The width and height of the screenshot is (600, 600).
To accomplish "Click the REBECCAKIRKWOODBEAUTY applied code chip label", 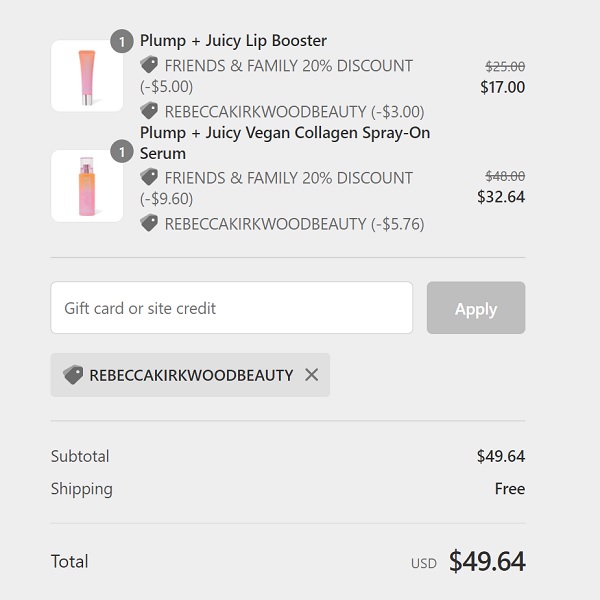I will tap(191, 375).
